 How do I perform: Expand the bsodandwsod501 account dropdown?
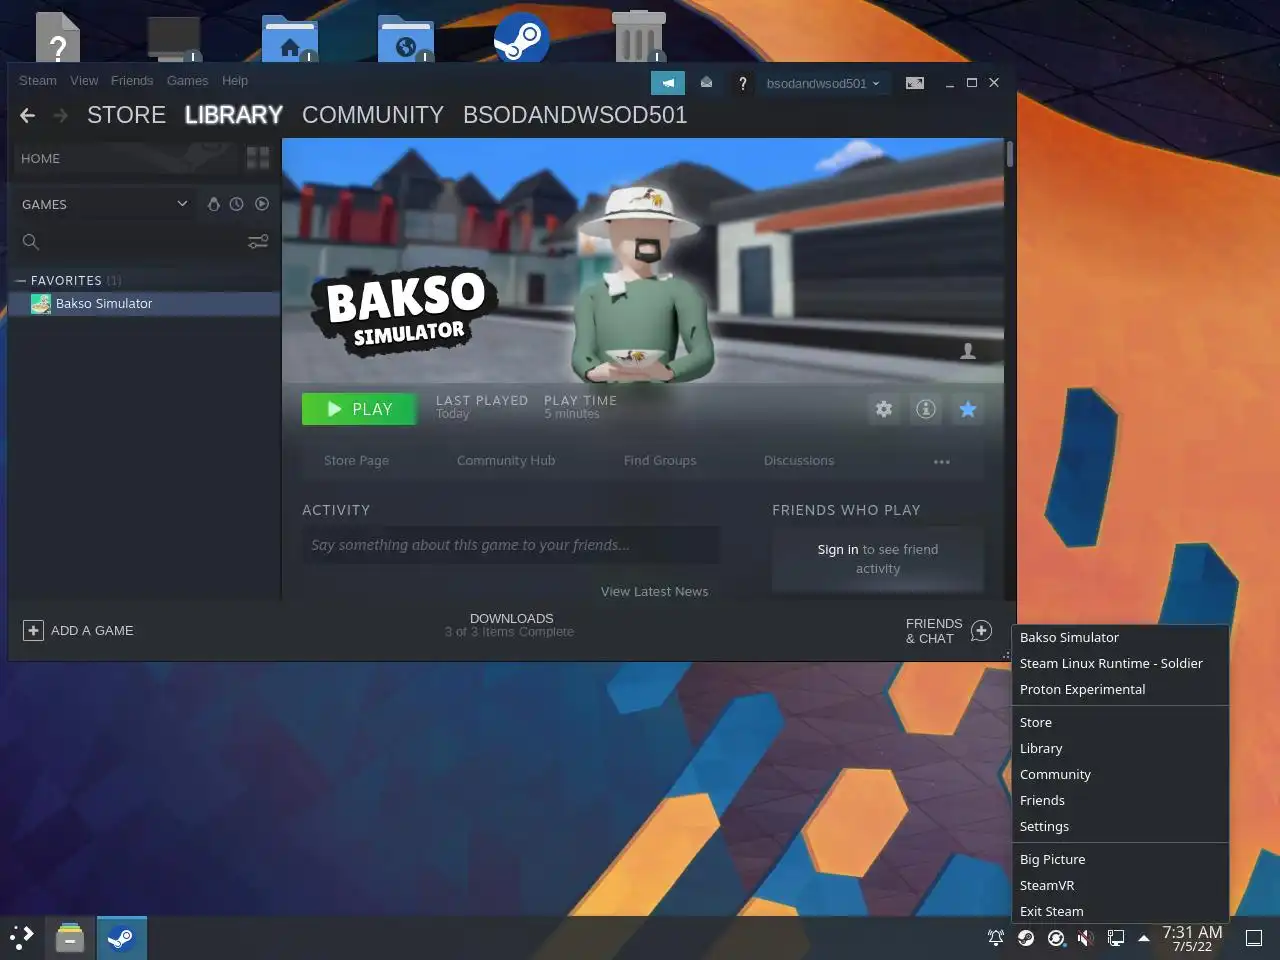[823, 83]
